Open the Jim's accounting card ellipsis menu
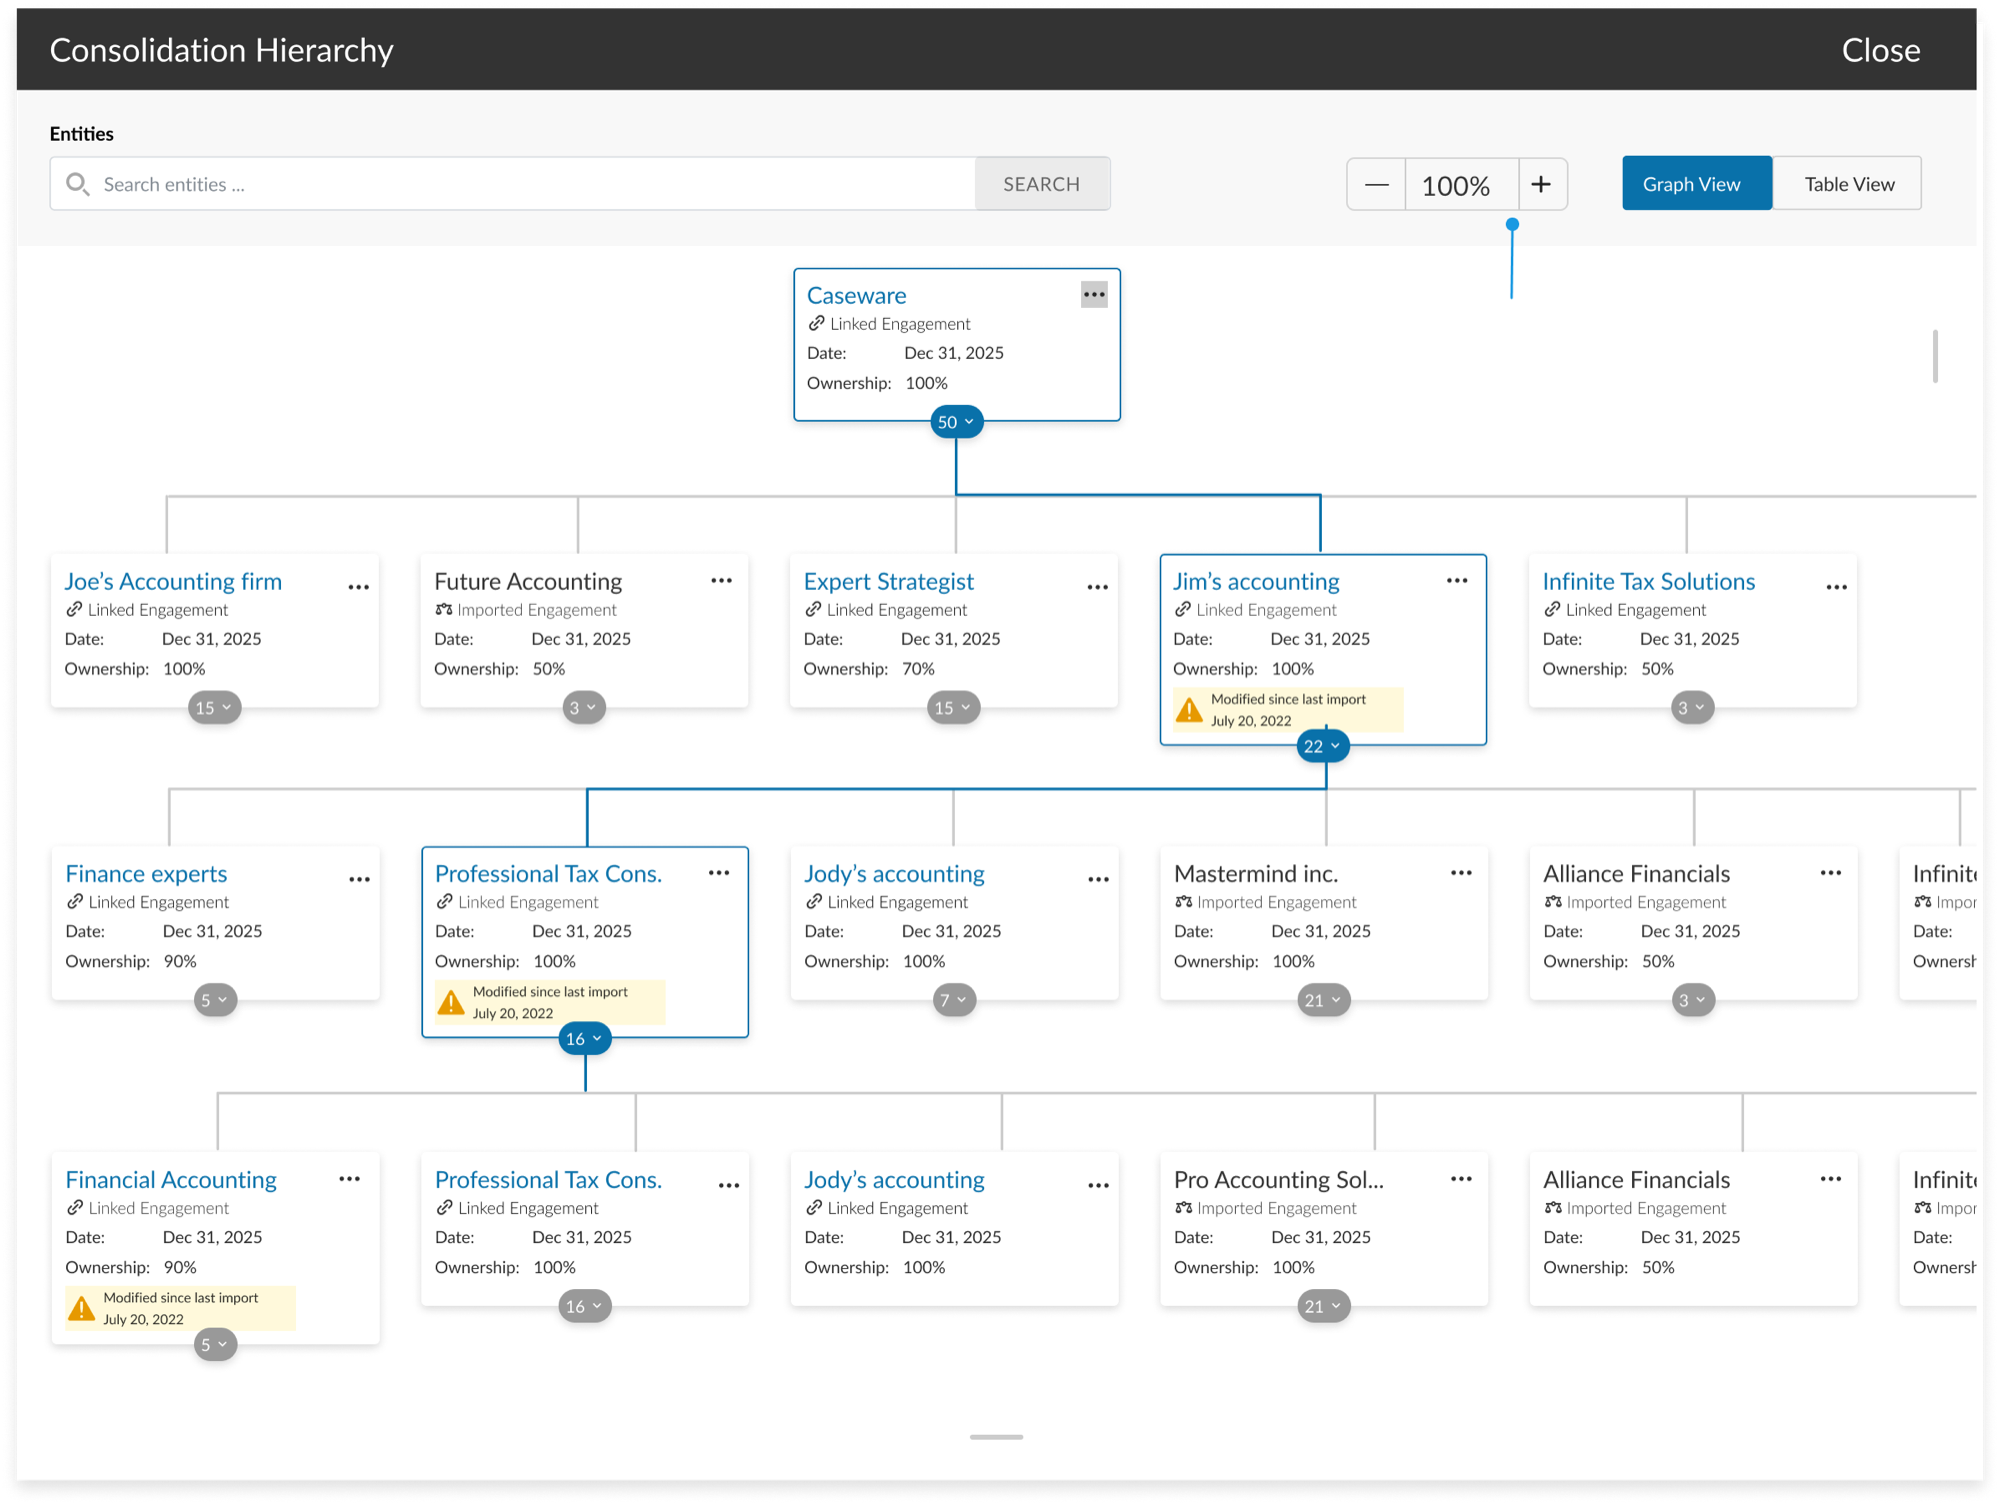The image size is (2000, 1505). pyautogui.click(x=1457, y=581)
